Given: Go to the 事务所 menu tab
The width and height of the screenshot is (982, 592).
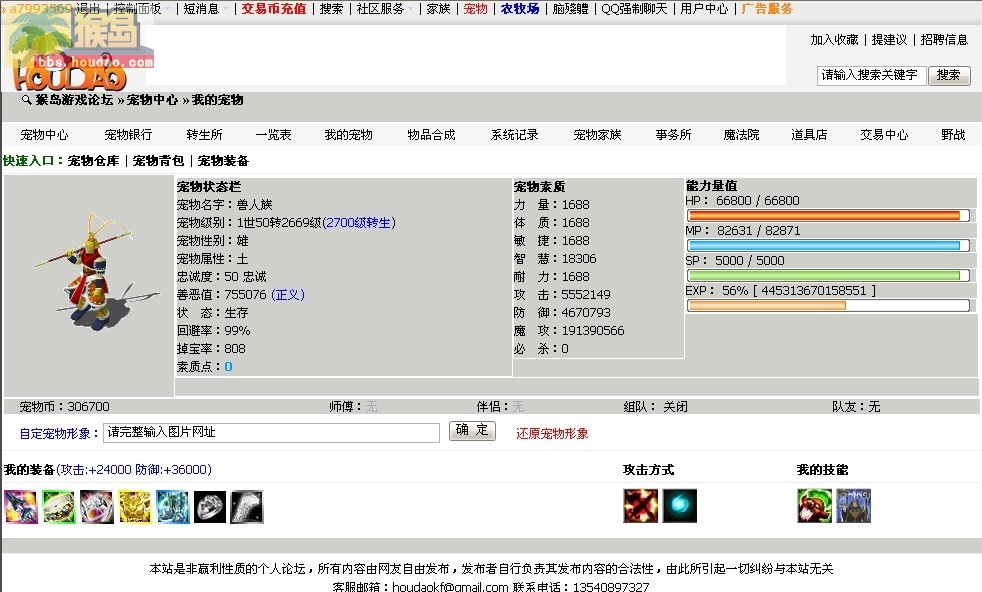Looking at the screenshot, I should (x=673, y=135).
